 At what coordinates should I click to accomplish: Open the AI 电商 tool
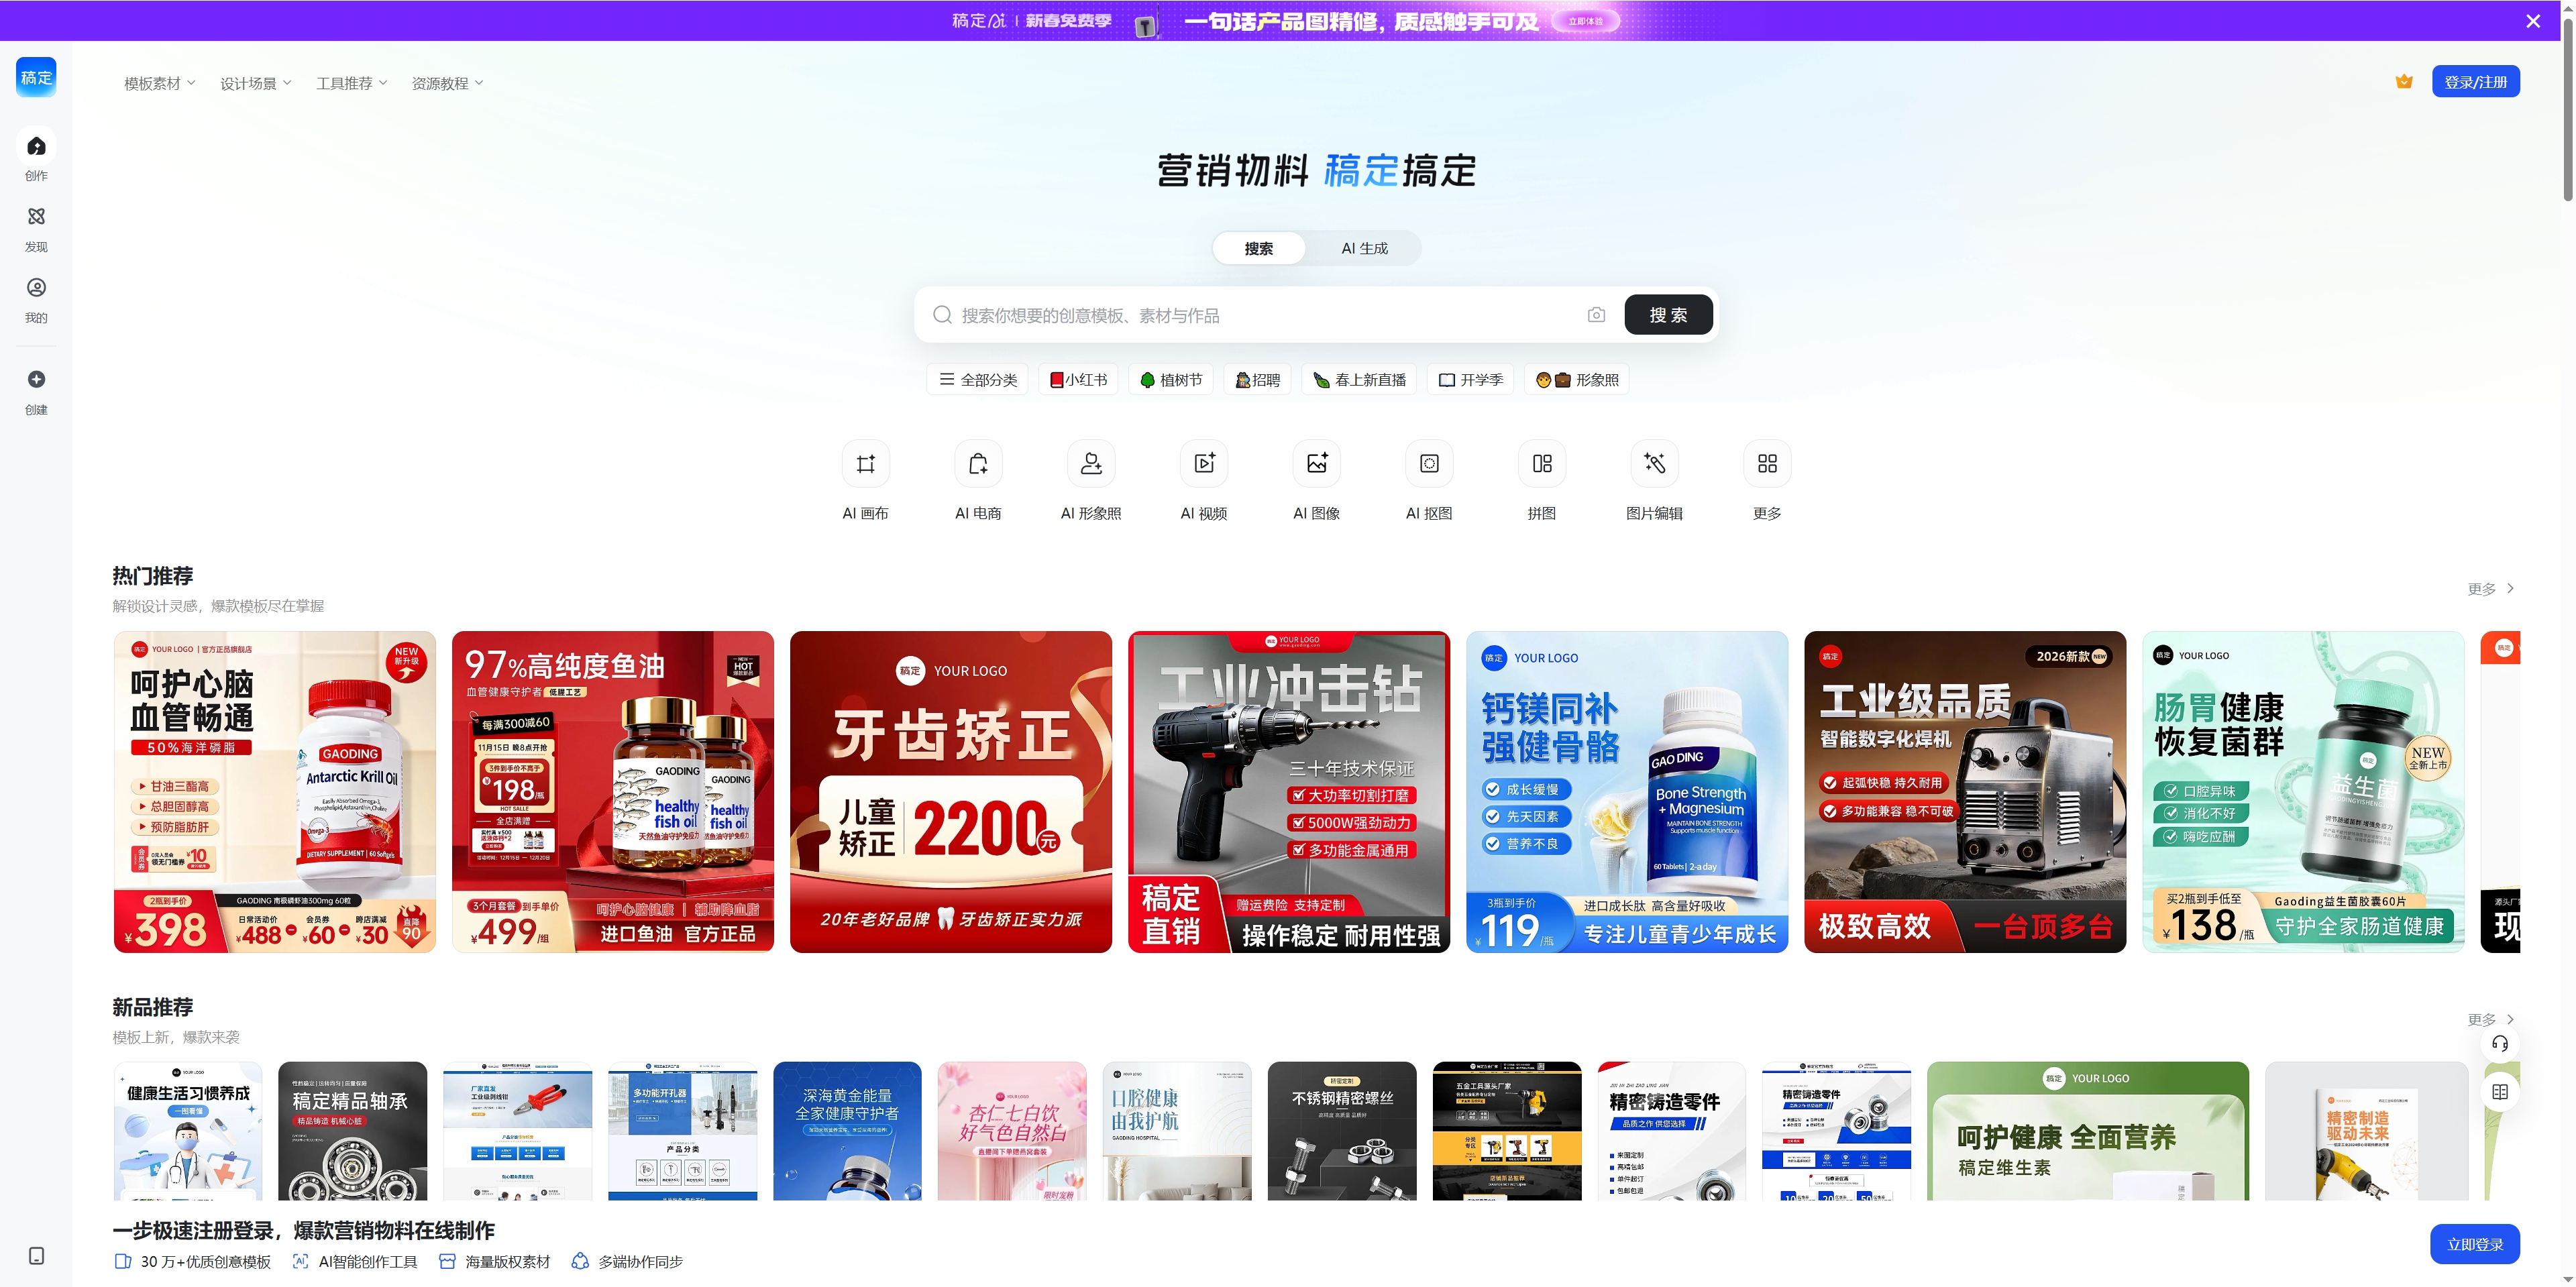pos(978,480)
